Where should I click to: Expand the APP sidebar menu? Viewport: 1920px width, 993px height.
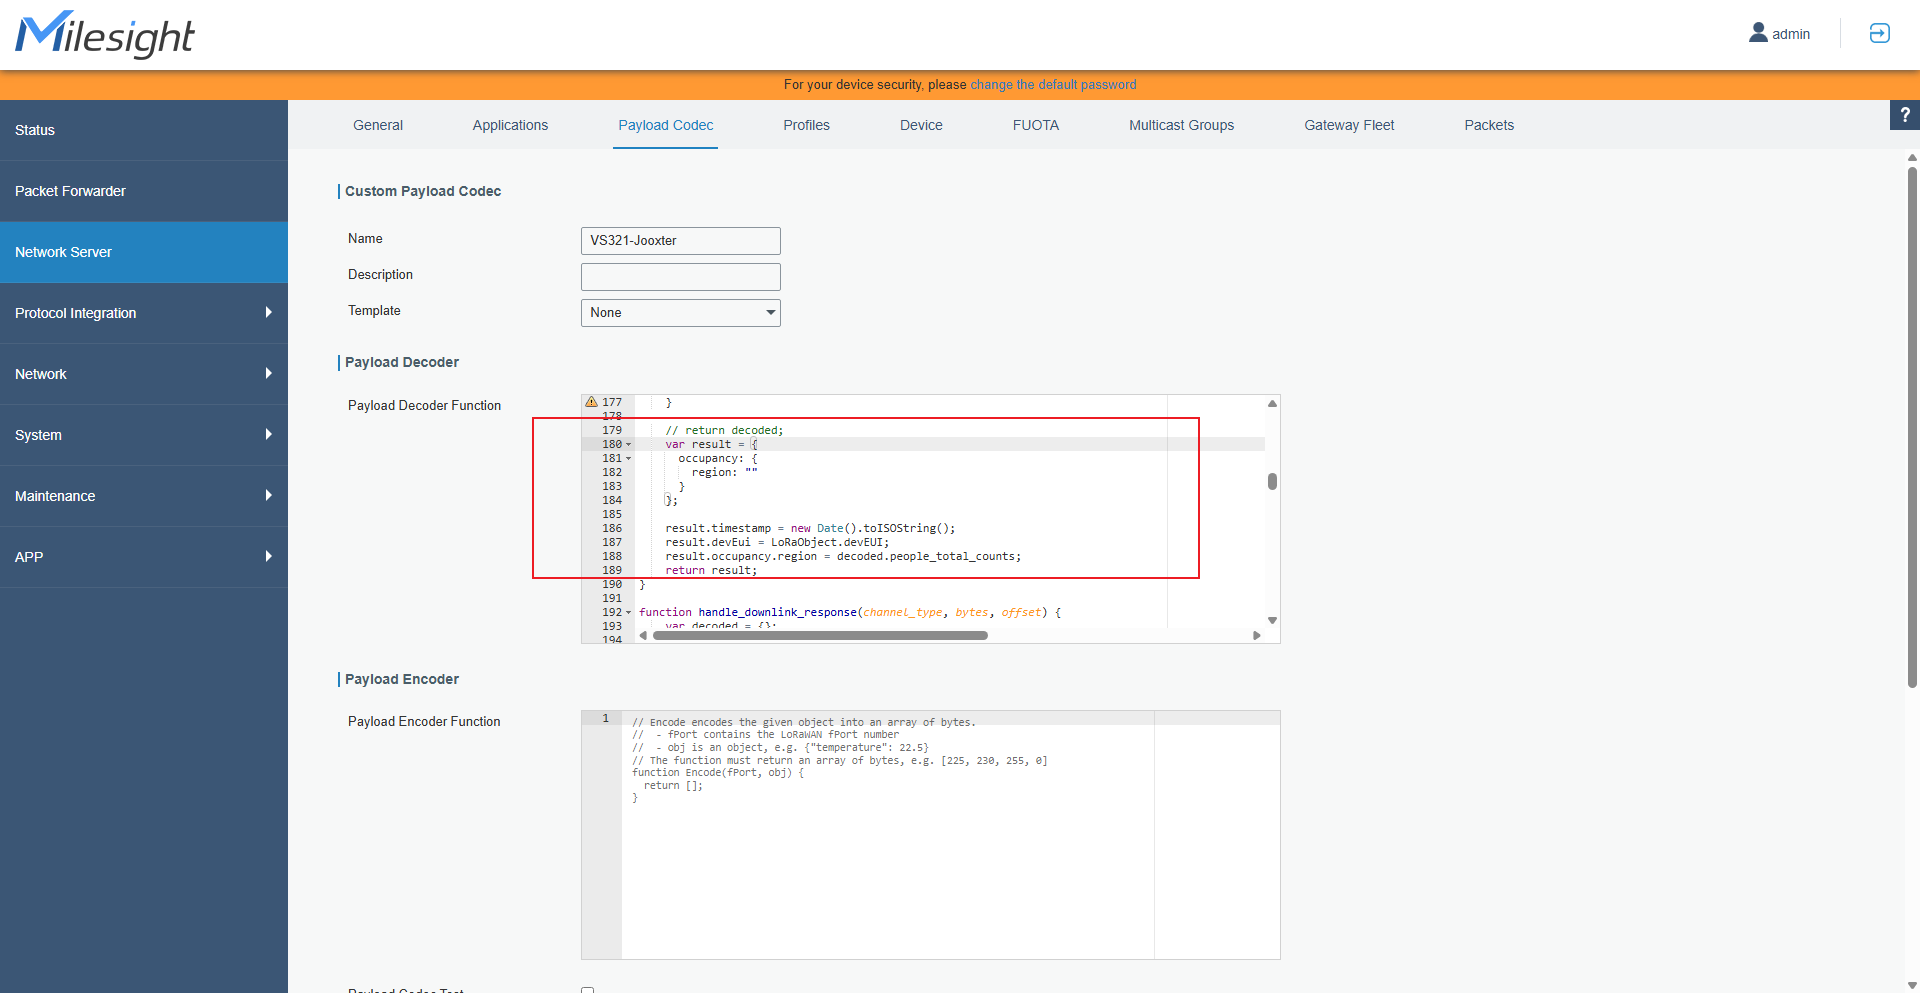pyautogui.click(x=144, y=557)
